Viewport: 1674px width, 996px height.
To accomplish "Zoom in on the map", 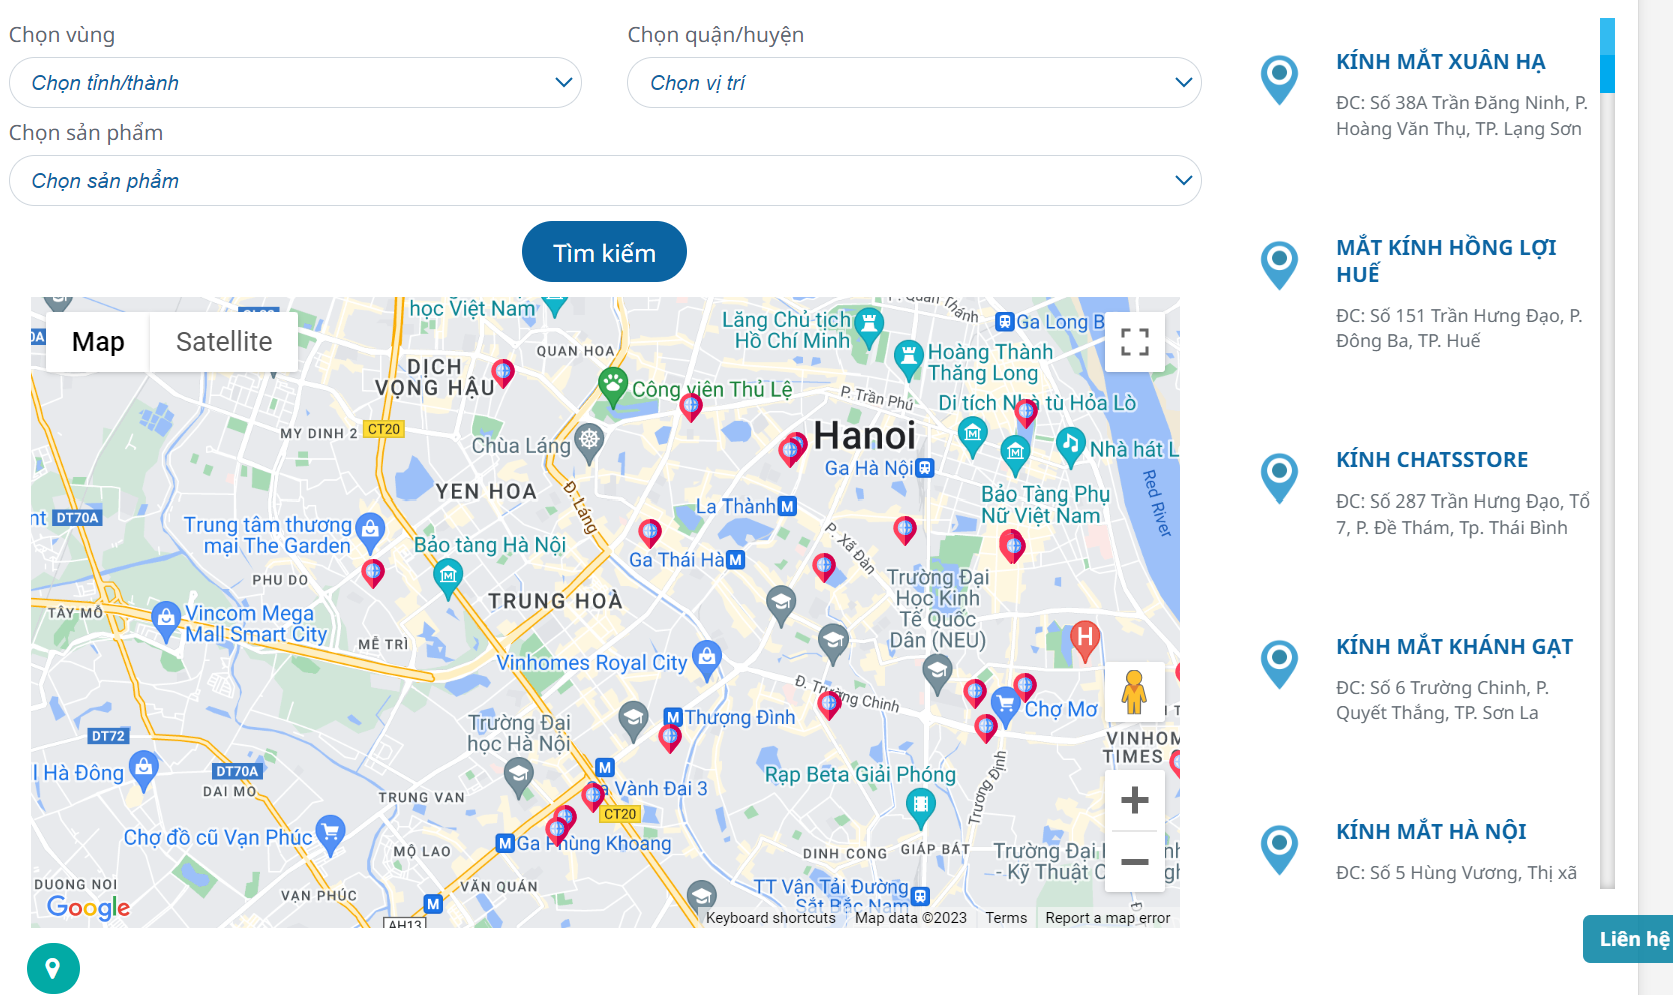I will (1135, 800).
